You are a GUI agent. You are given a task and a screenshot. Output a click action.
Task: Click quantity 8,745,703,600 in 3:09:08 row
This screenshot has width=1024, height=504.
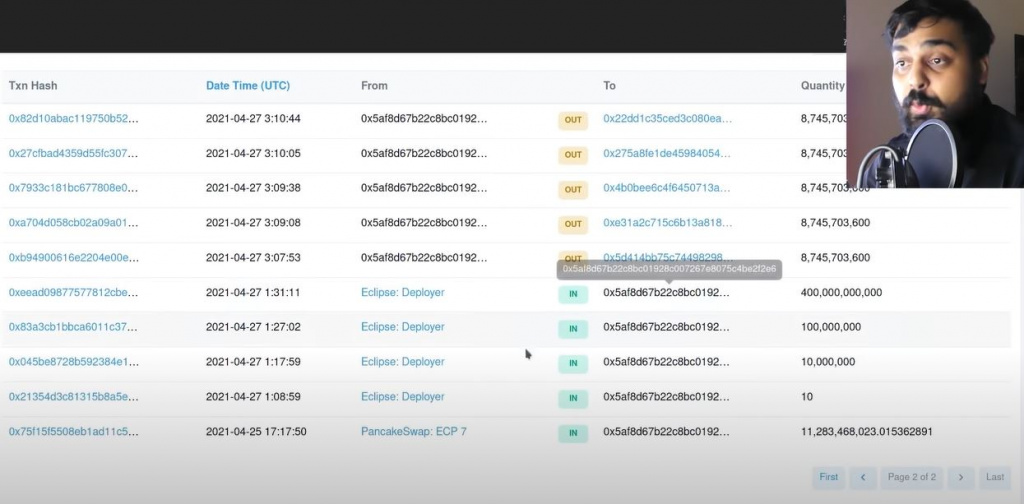pos(835,223)
